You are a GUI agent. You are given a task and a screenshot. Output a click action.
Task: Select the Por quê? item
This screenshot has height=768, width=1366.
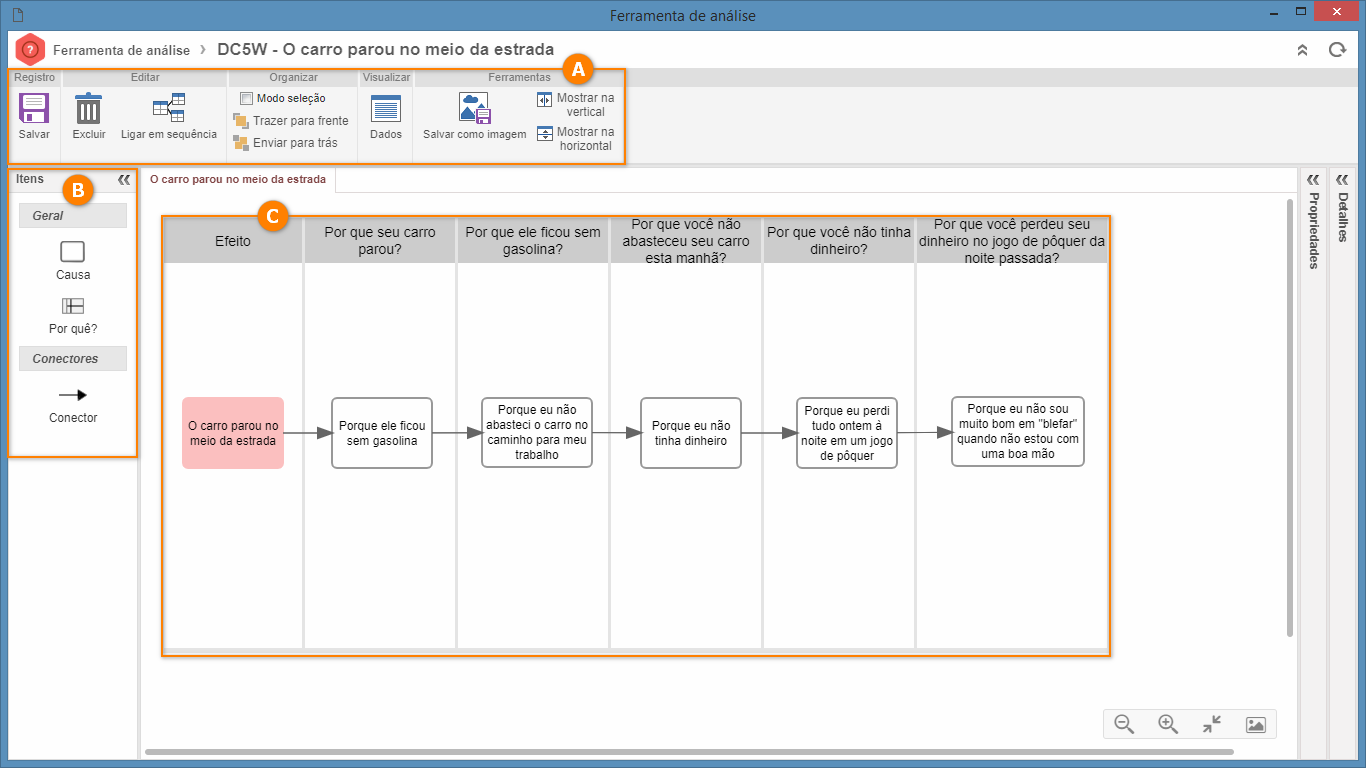click(x=73, y=306)
